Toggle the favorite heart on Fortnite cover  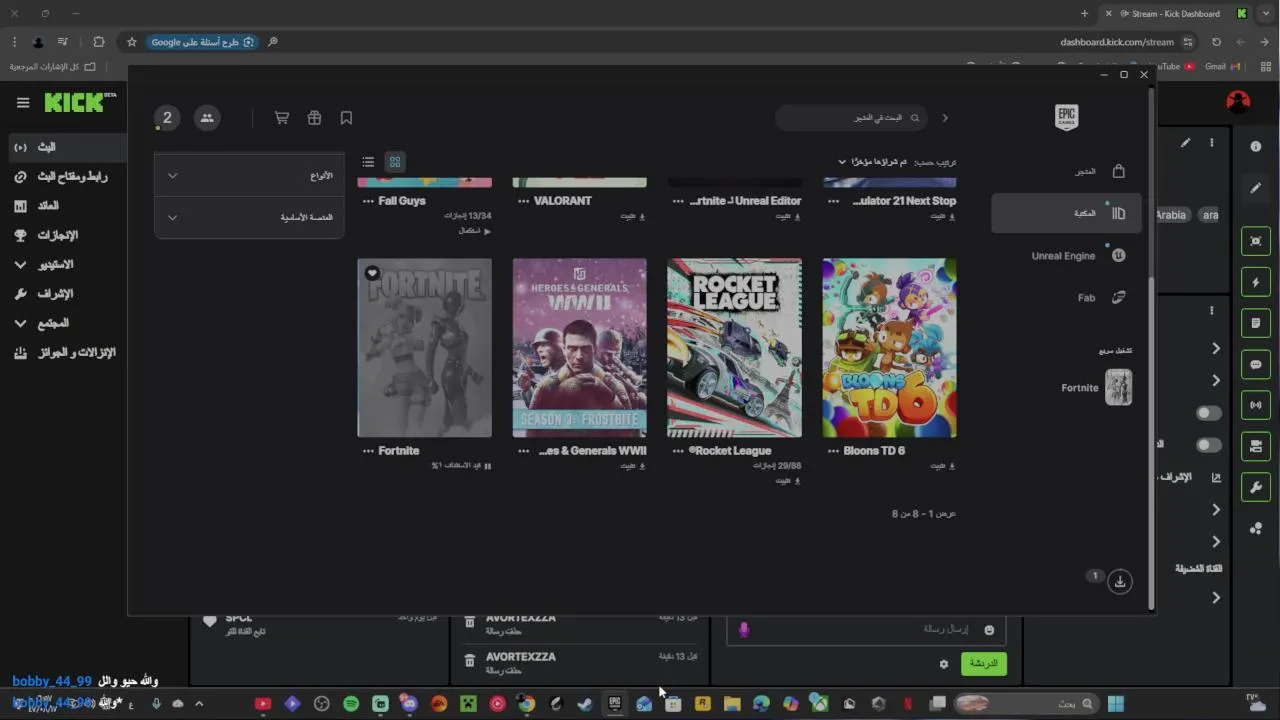(x=372, y=273)
